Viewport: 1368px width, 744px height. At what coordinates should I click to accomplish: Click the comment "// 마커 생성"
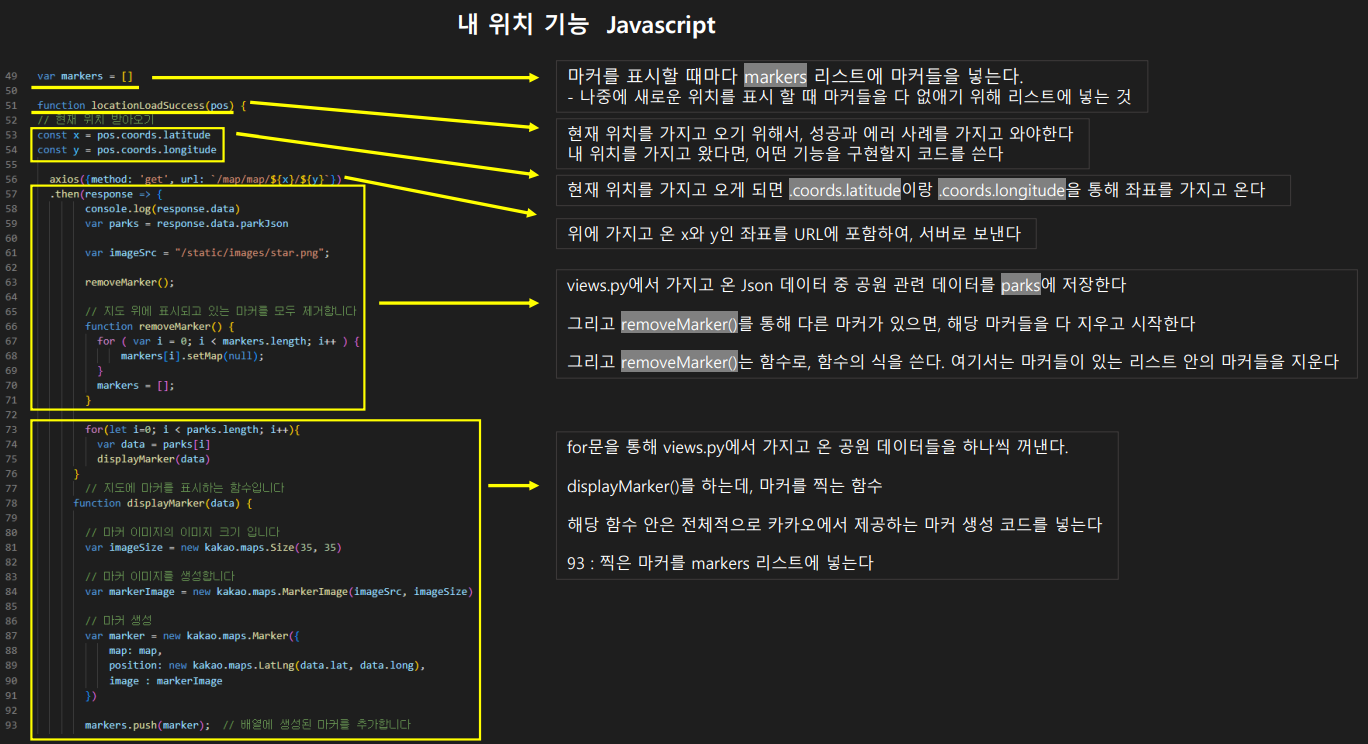[118, 620]
